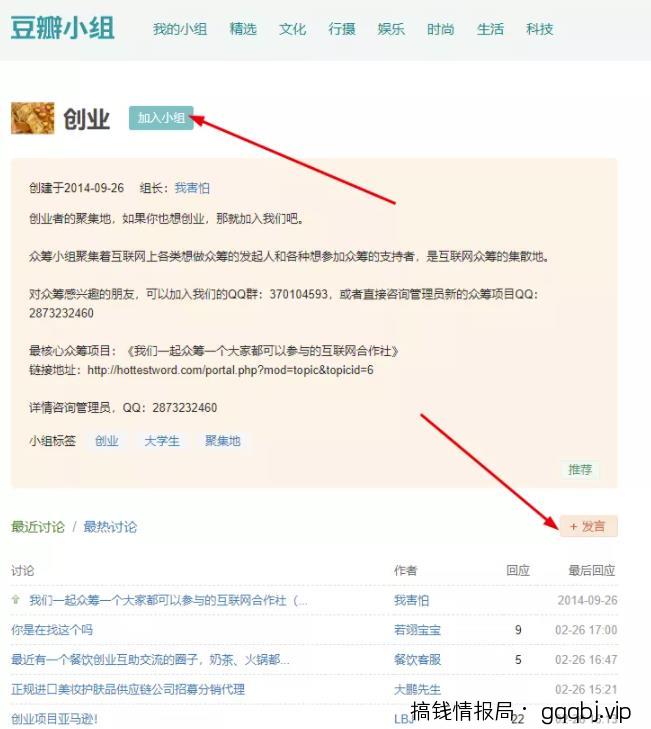Open the 行摄 category
The image size is (651, 729).
pos(342,29)
